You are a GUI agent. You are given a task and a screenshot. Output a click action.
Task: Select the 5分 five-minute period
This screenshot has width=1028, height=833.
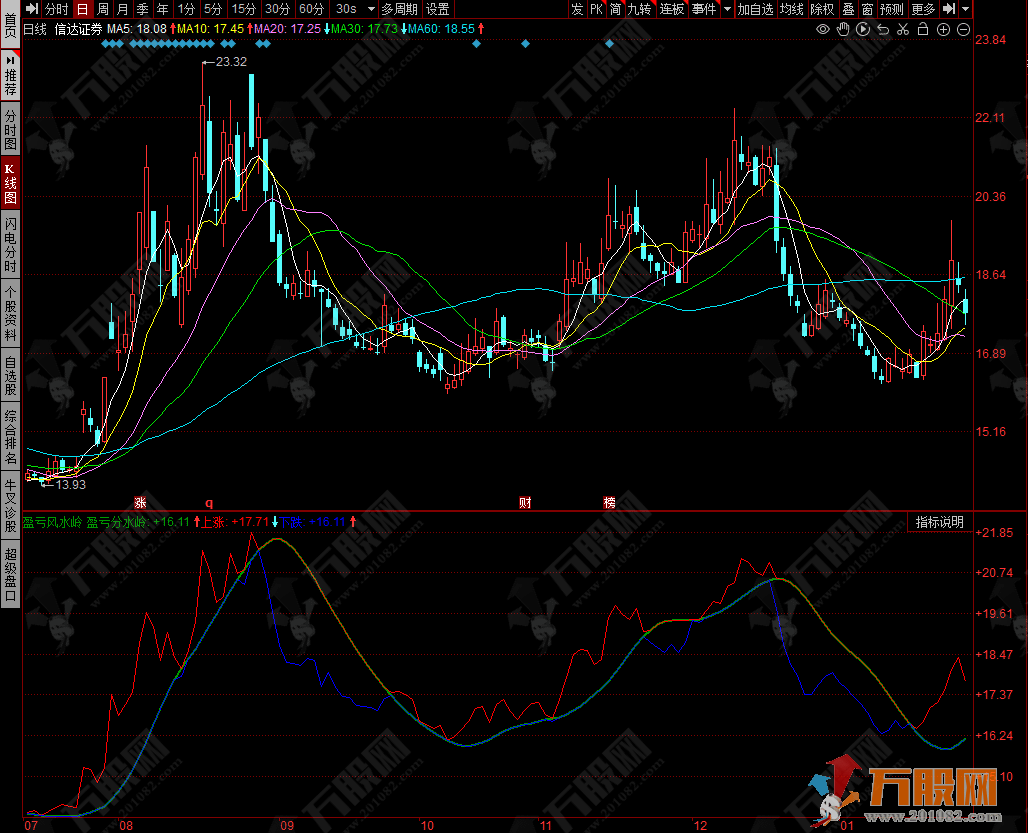(213, 9)
